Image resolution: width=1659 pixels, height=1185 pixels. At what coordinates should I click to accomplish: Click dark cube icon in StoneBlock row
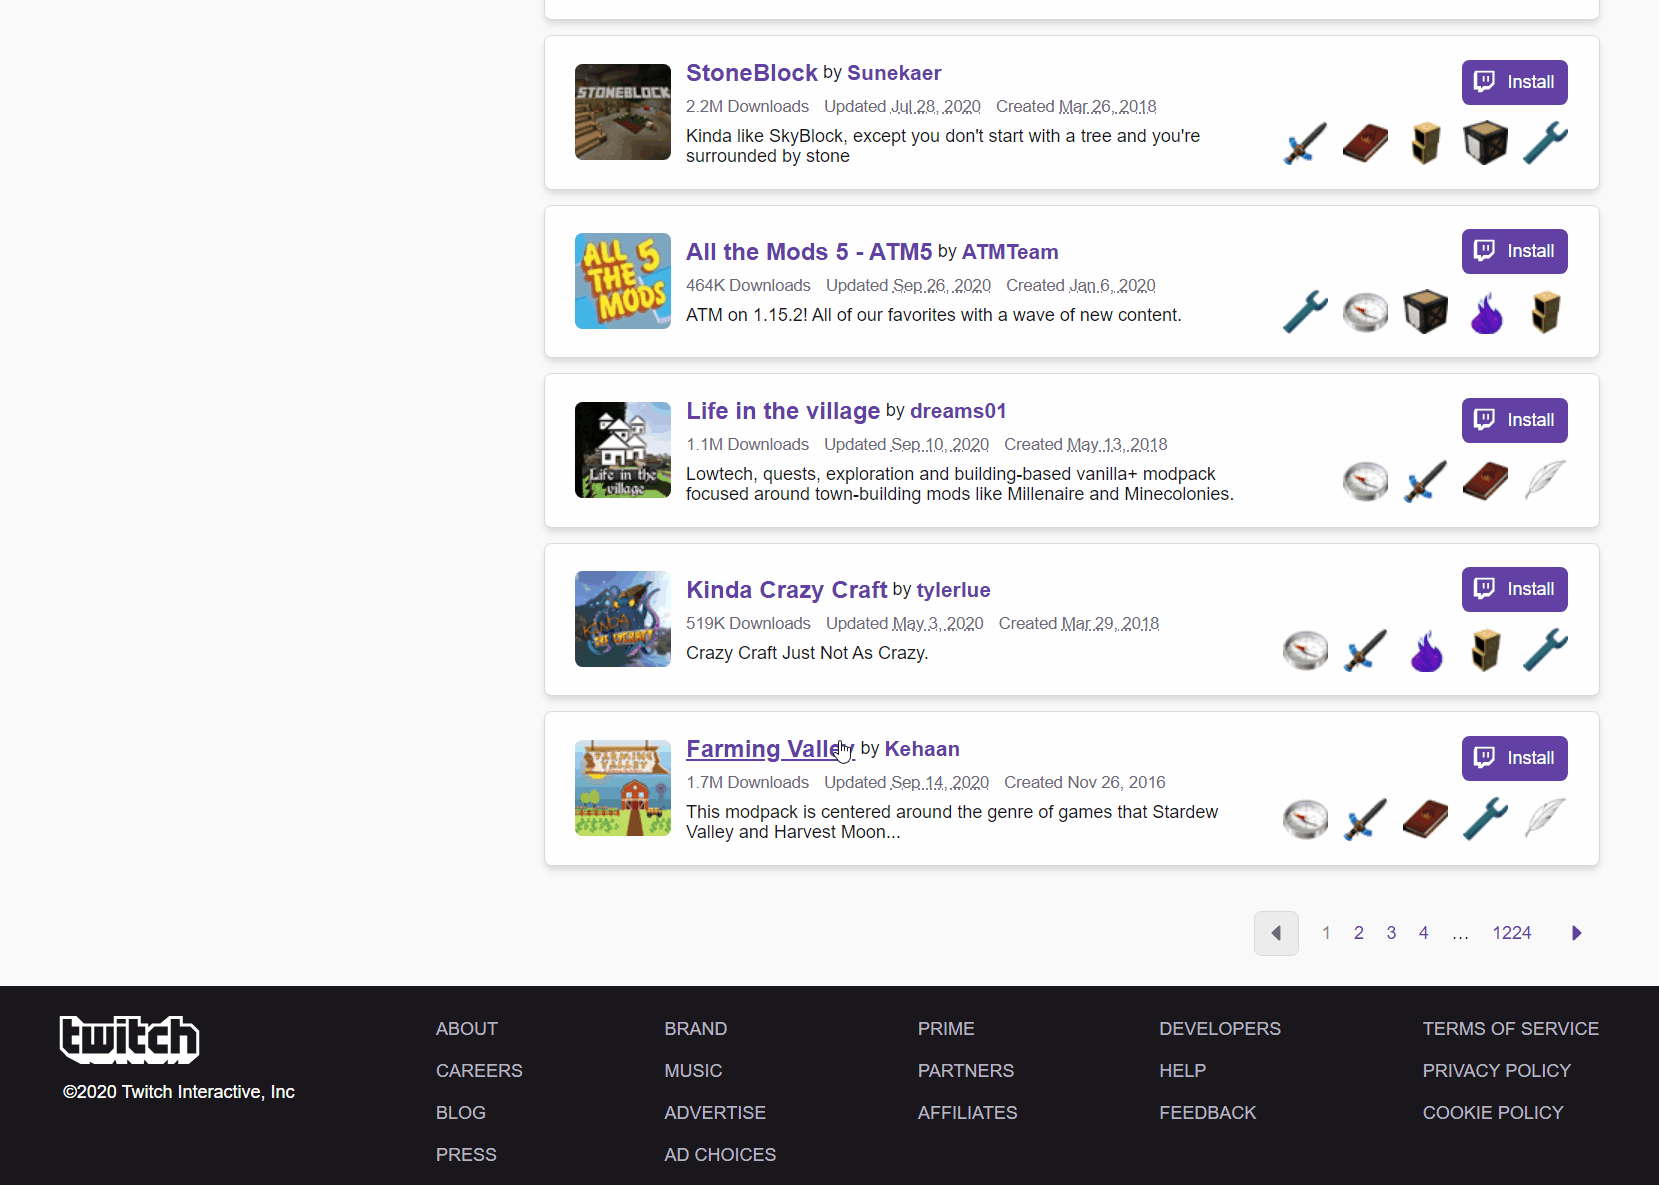[x=1485, y=143]
